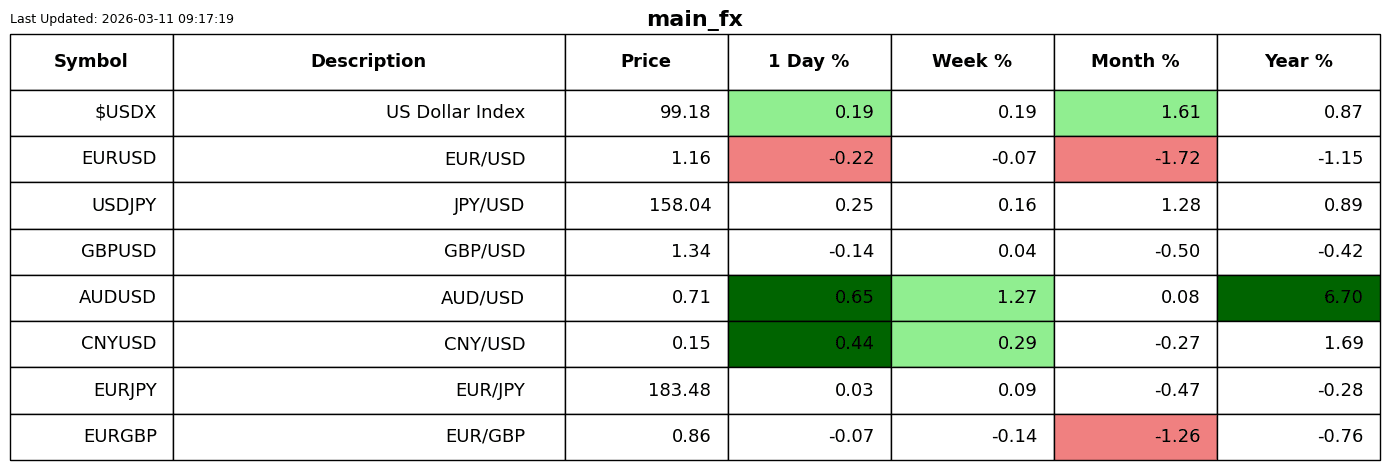This screenshot has width=1390, height=470.
Task: Select the red -0.22 one-day cell
Action: point(809,159)
